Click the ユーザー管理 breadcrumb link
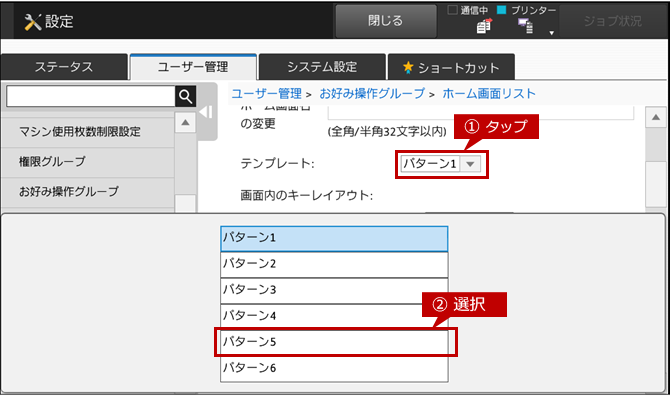This screenshot has width=670, height=396. [x=267, y=94]
